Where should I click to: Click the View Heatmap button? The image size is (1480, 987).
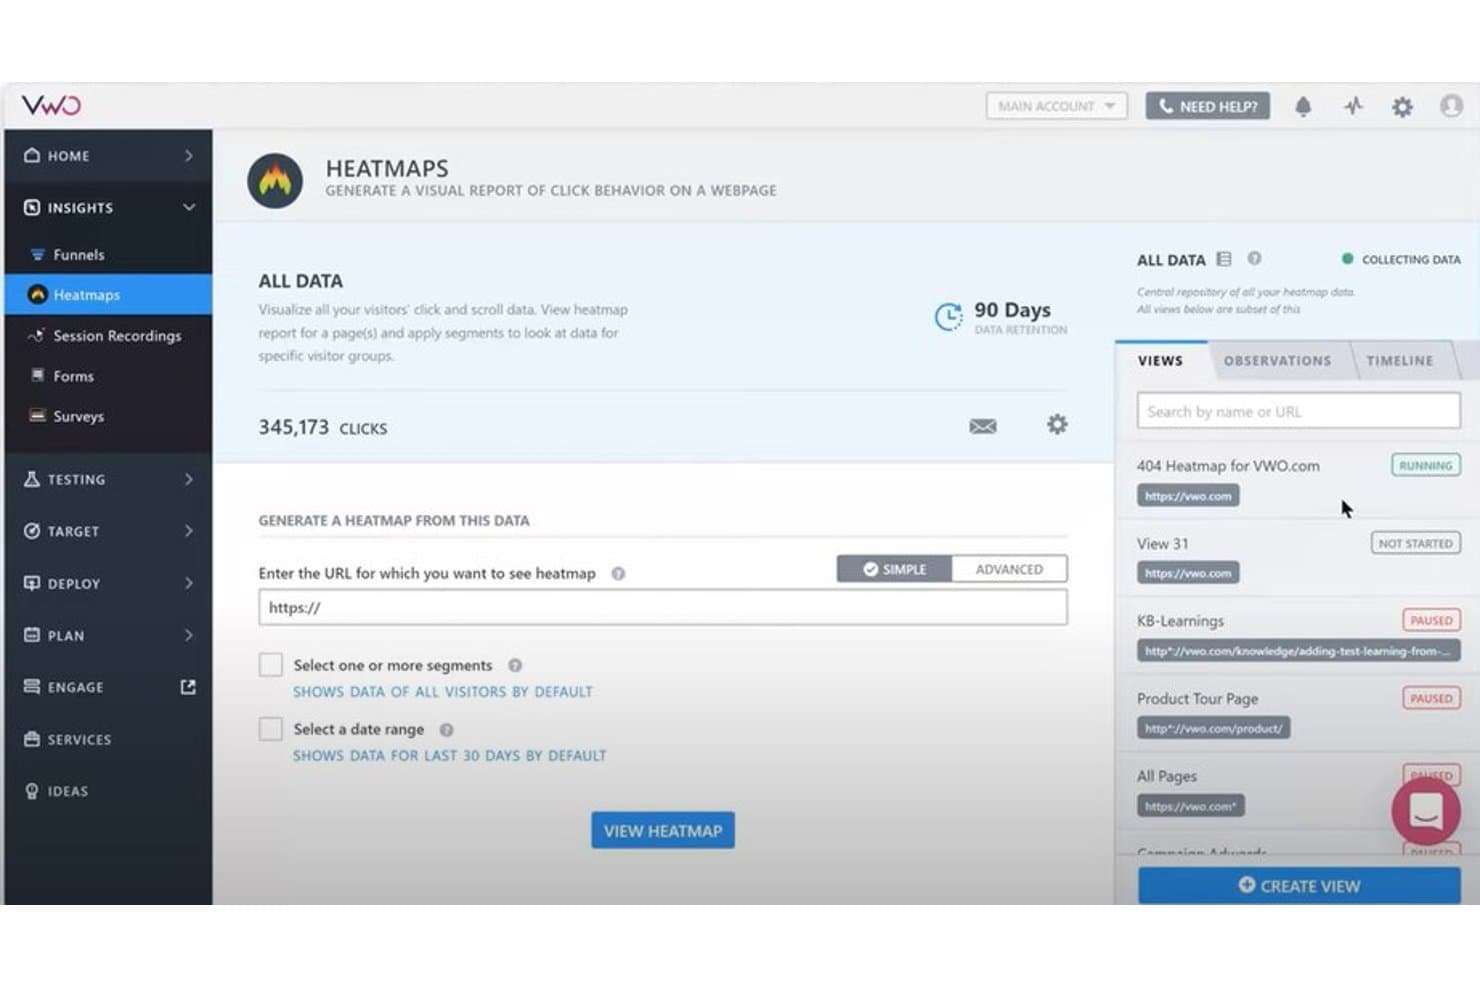click(663, 830)
